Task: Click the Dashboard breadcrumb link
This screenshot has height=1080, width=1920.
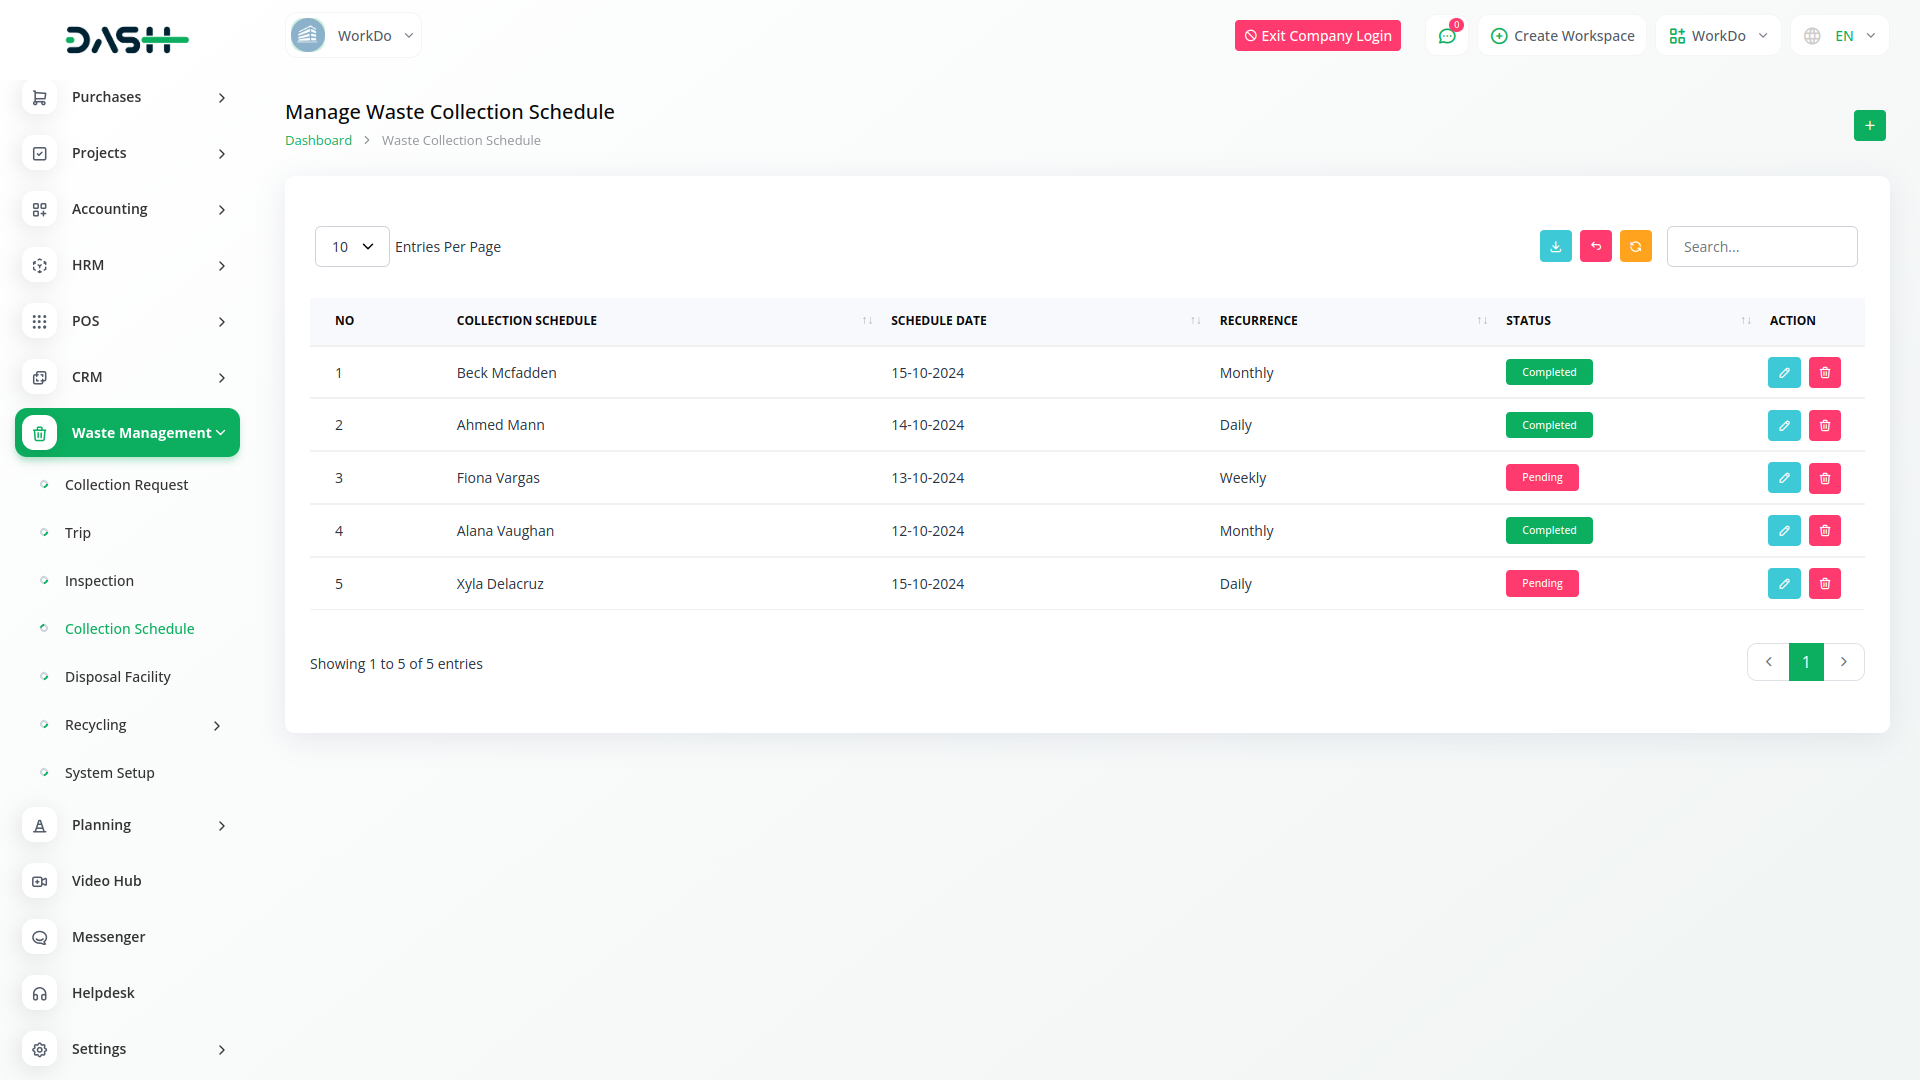Action: (x=318, y=141)
